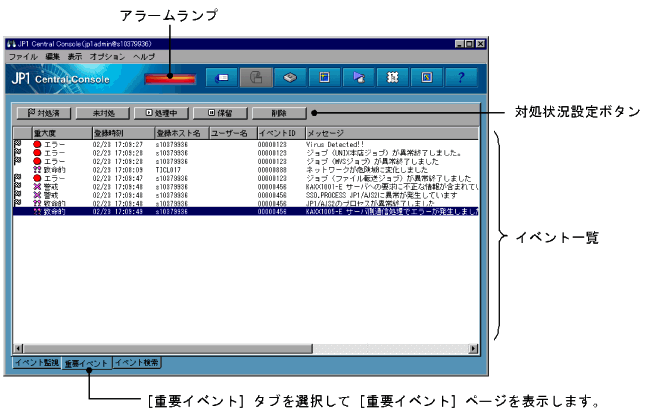Click the grayed-out second toolbar icon

(256, 77)
